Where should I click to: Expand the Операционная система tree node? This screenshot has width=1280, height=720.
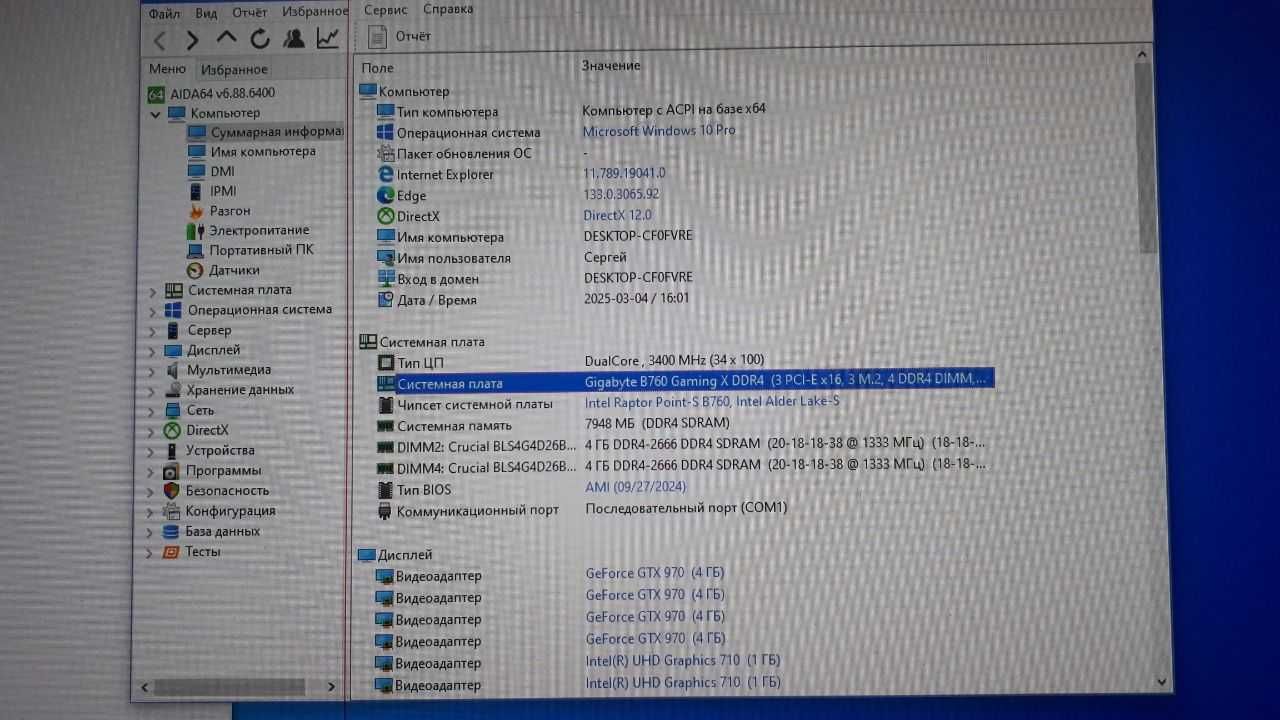point(152,311)
